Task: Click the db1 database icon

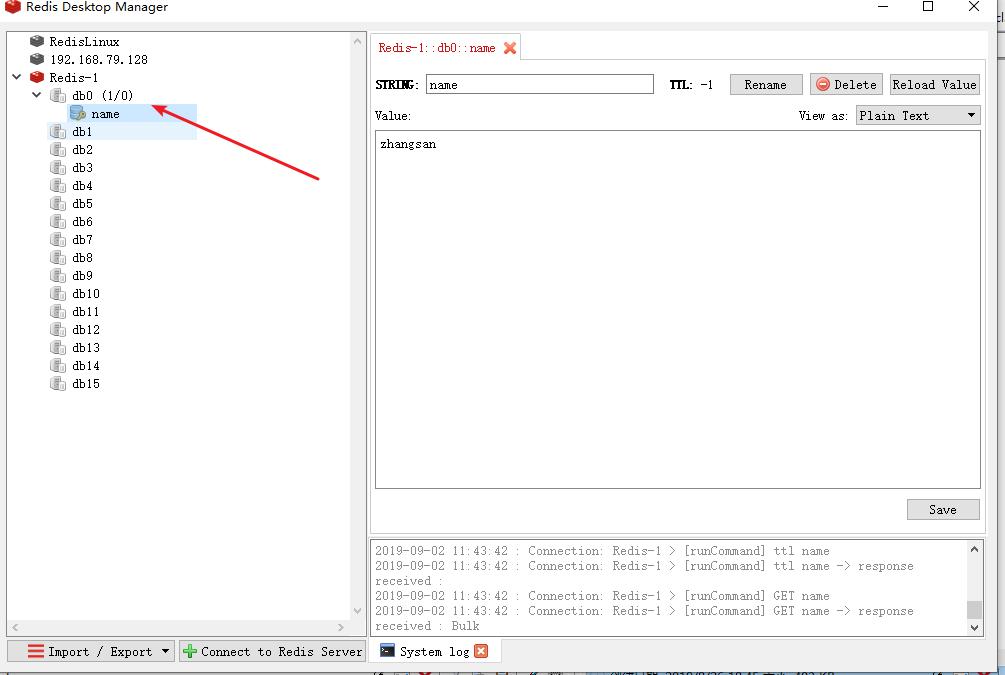Action: coord(58,131)
